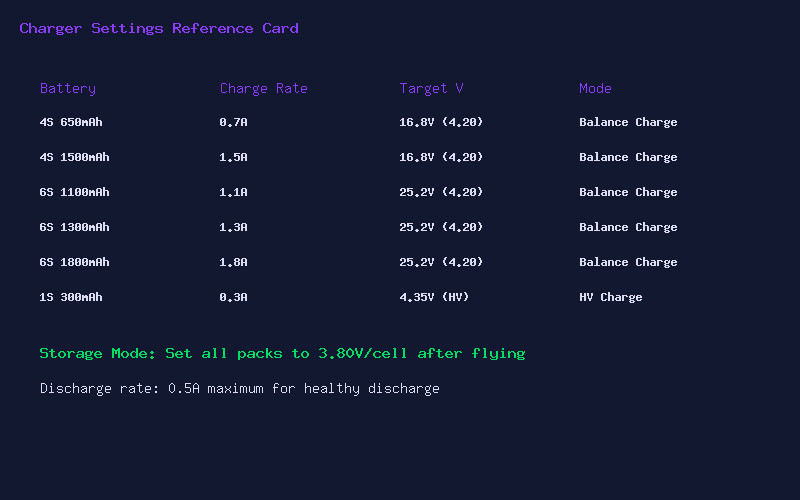
Task: Click the '1S 300mAh' battery cell
Action: click(x=71, y=297)
